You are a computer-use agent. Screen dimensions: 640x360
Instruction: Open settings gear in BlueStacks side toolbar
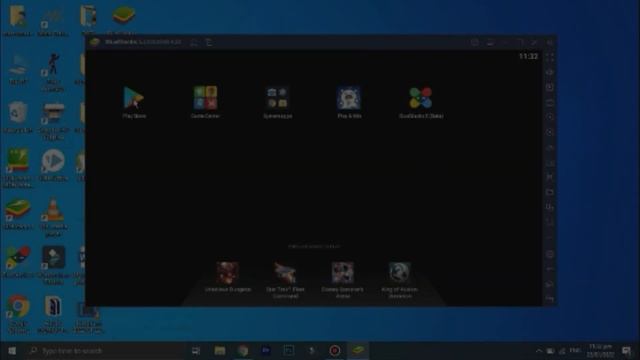[550, 254]
